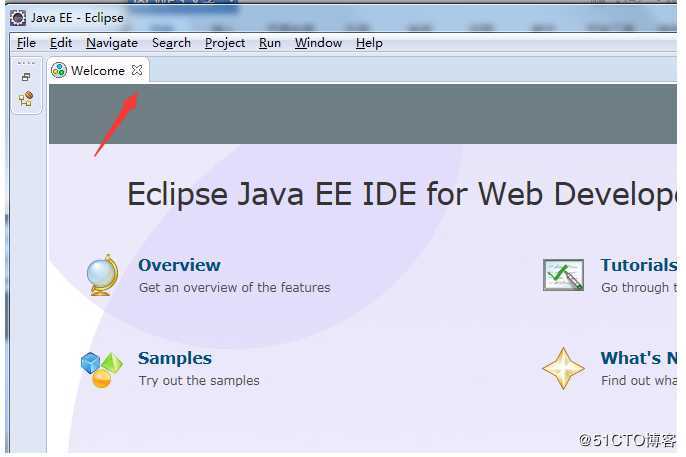Open the Run menu

270,43
